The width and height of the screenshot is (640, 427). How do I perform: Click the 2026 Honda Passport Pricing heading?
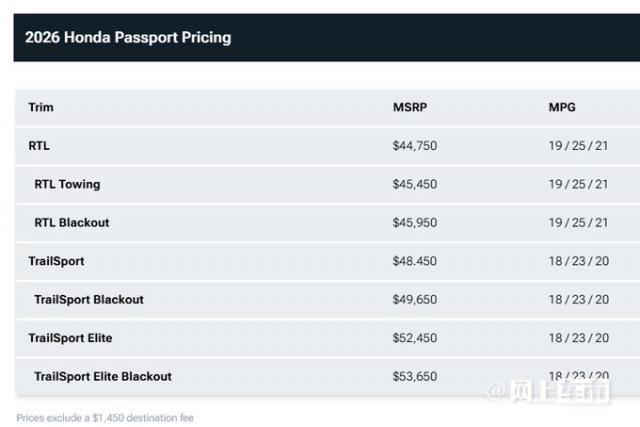(128, 38)
